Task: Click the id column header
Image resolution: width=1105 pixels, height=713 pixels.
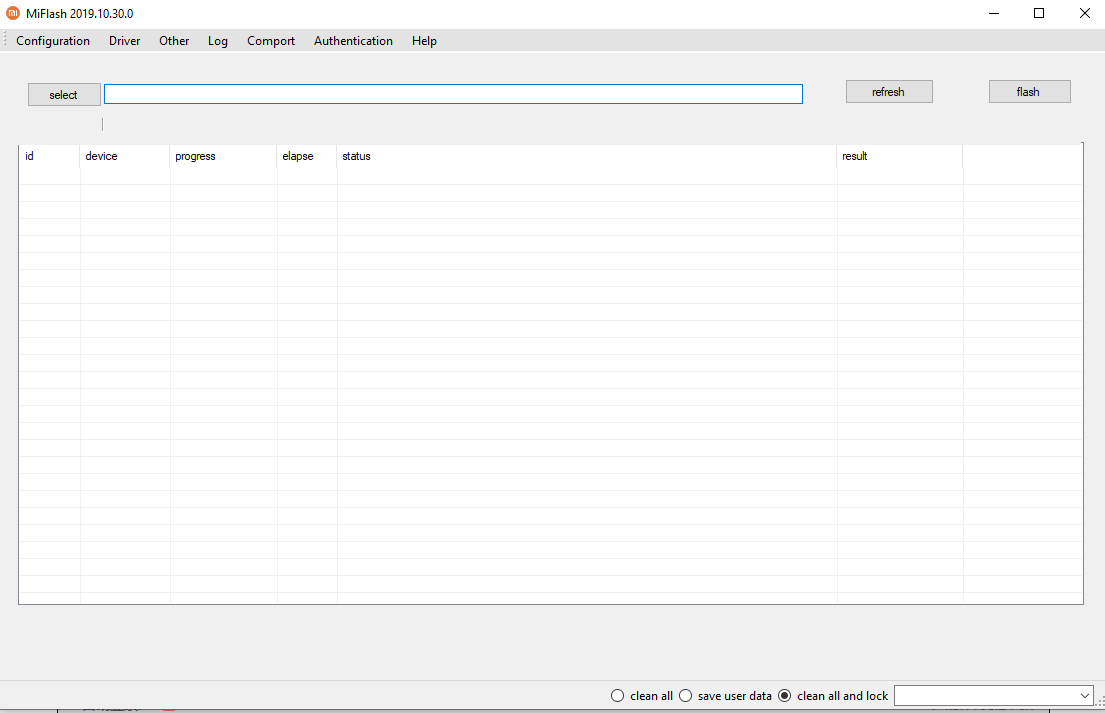Action: [x=49, y=156]
